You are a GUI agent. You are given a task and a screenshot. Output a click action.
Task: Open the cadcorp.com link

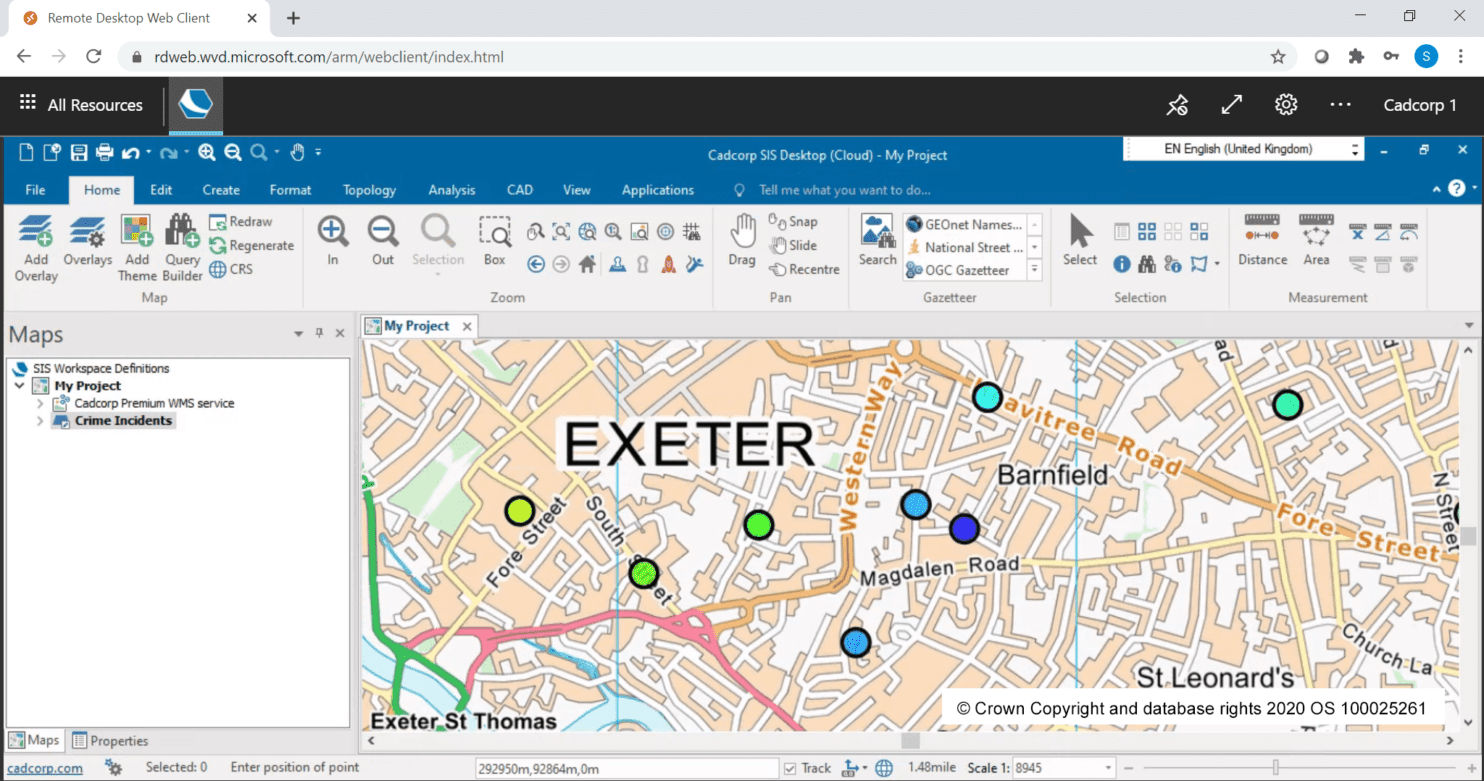[x=45, y=768]
